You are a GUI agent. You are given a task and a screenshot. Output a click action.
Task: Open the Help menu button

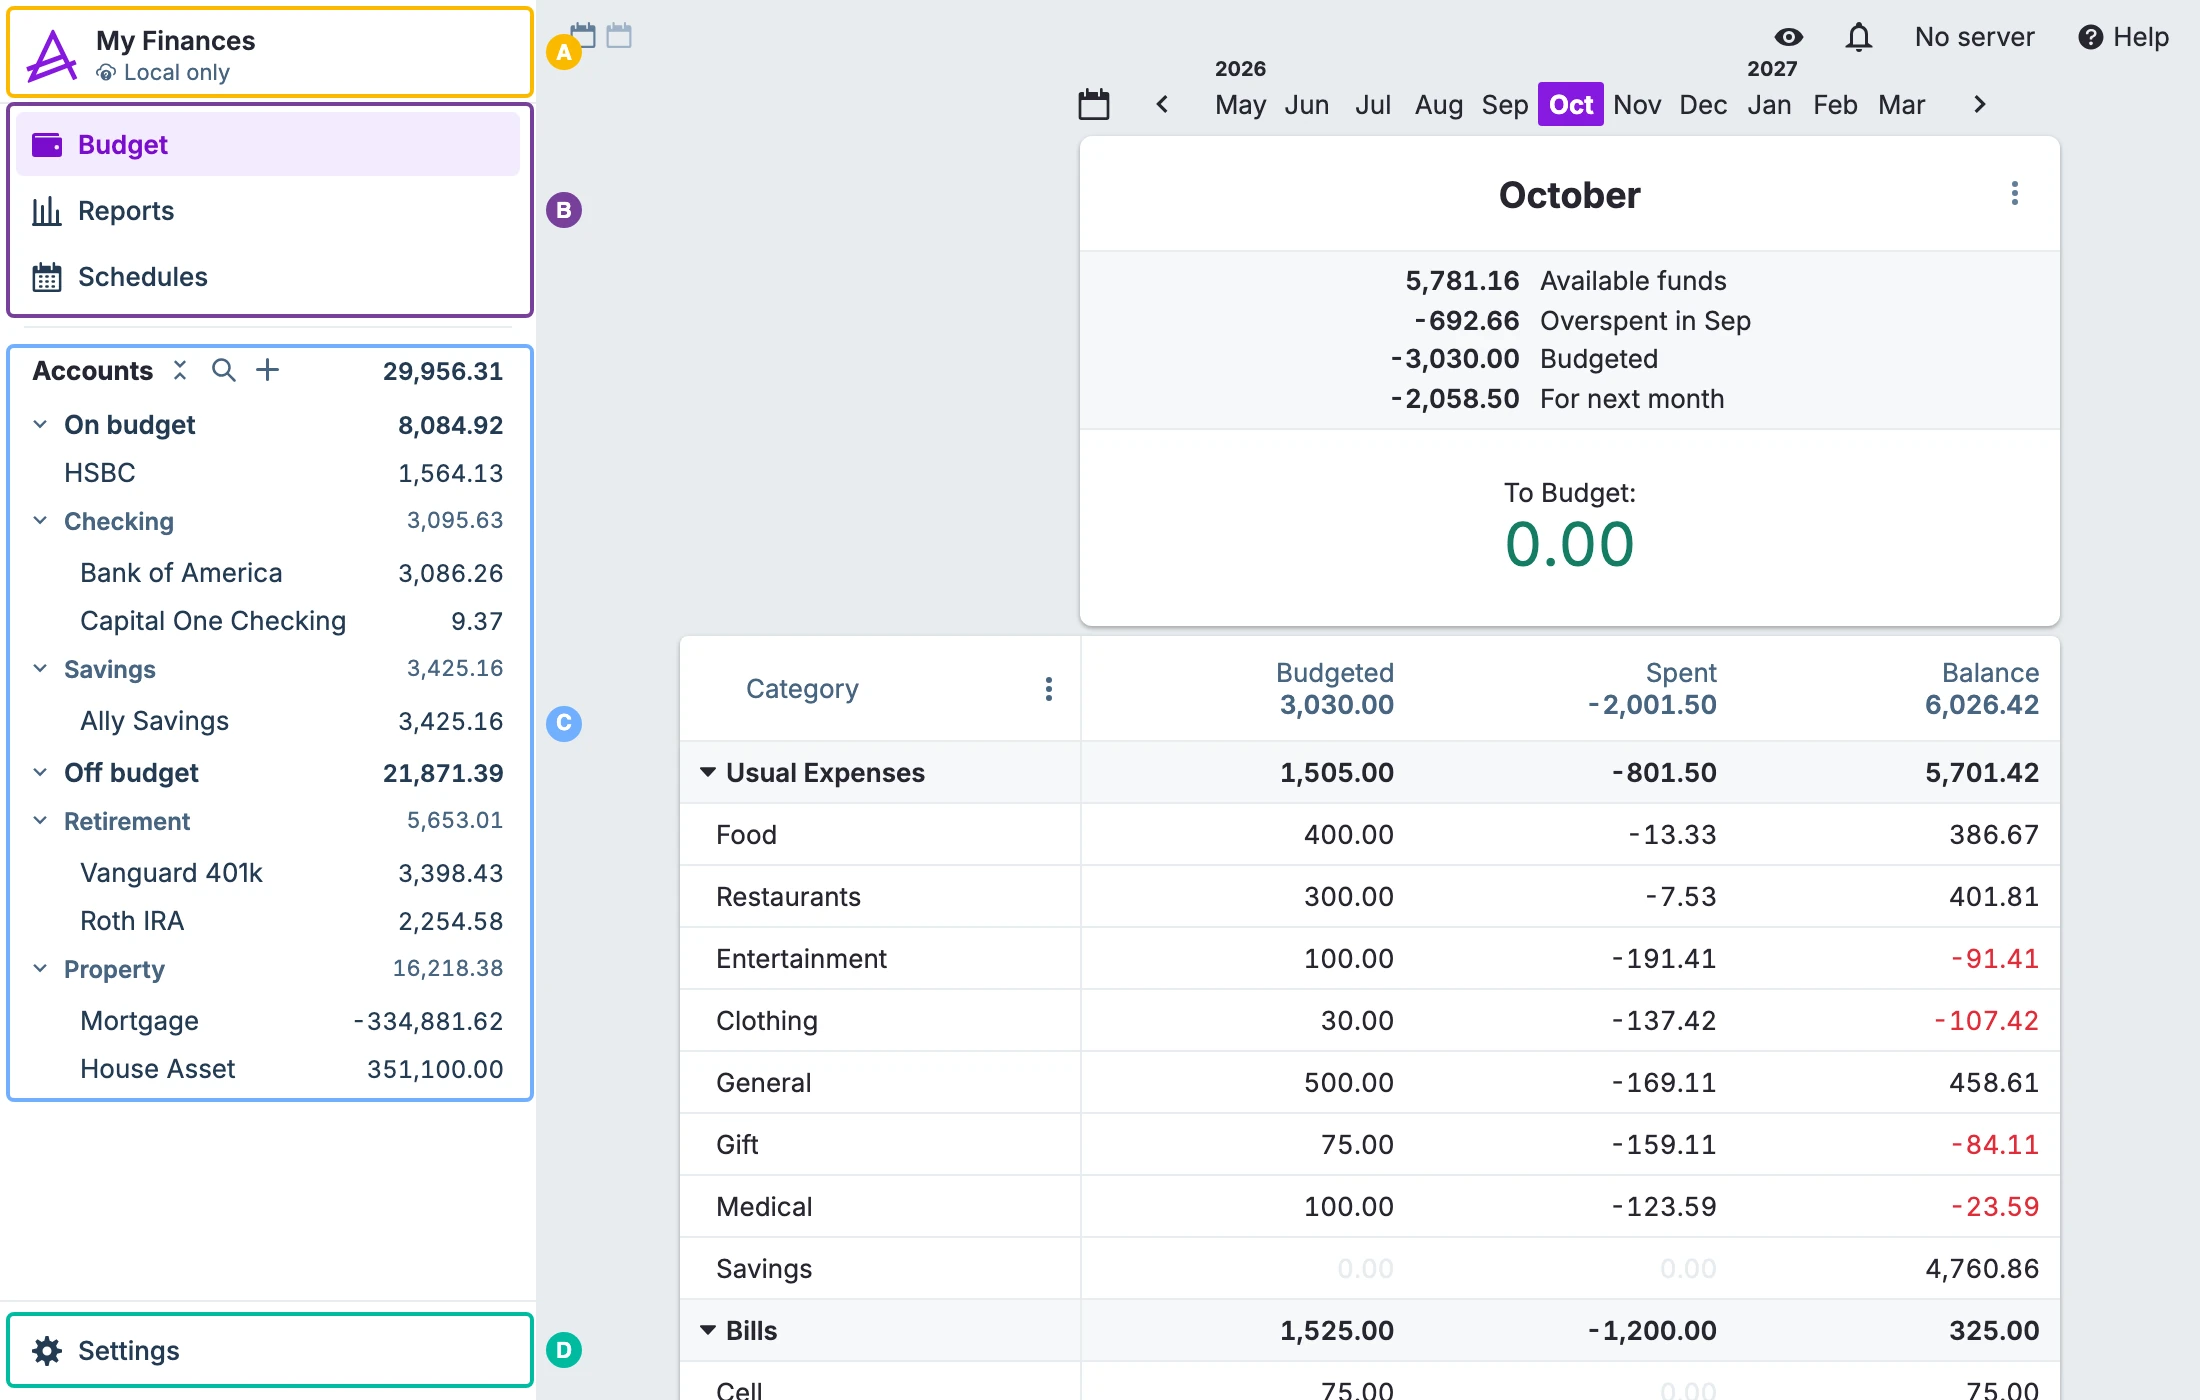pos(2123,37)
